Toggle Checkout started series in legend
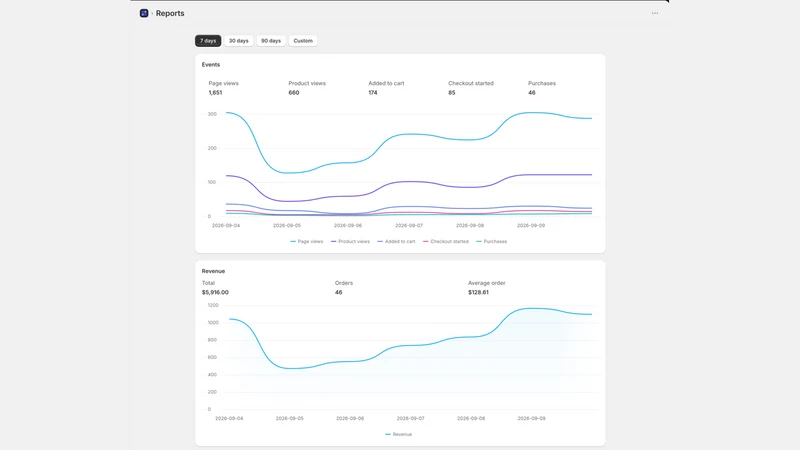Image resolution: width=800 pixels, height=450 pixels. [x=445, y=241]
